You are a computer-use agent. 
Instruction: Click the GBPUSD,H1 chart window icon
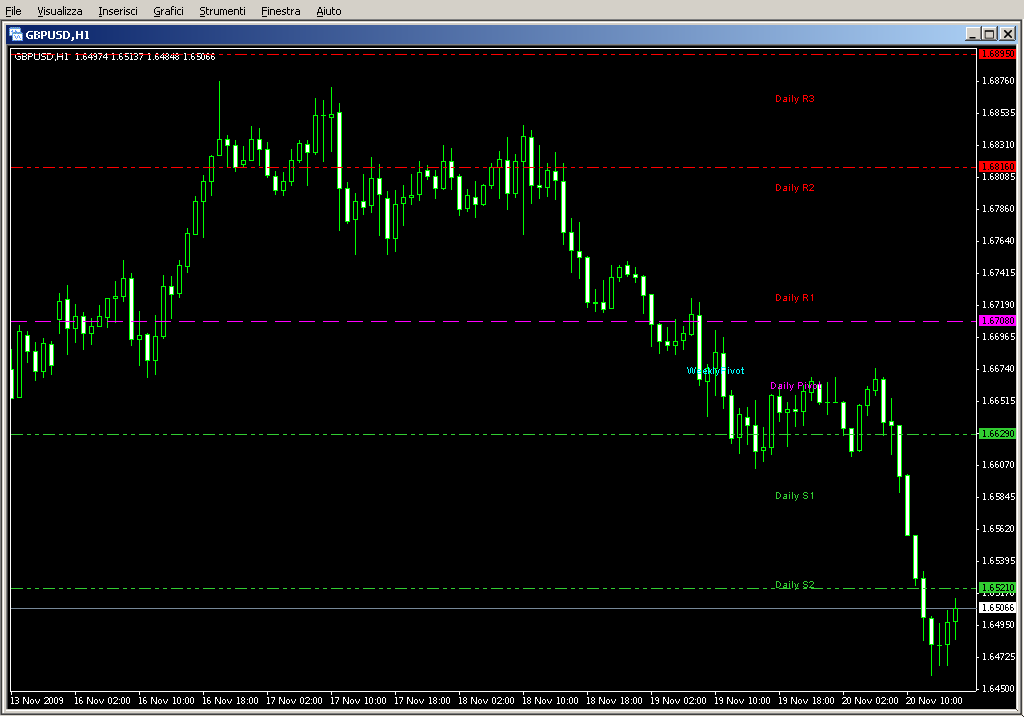tap(16, 35)
